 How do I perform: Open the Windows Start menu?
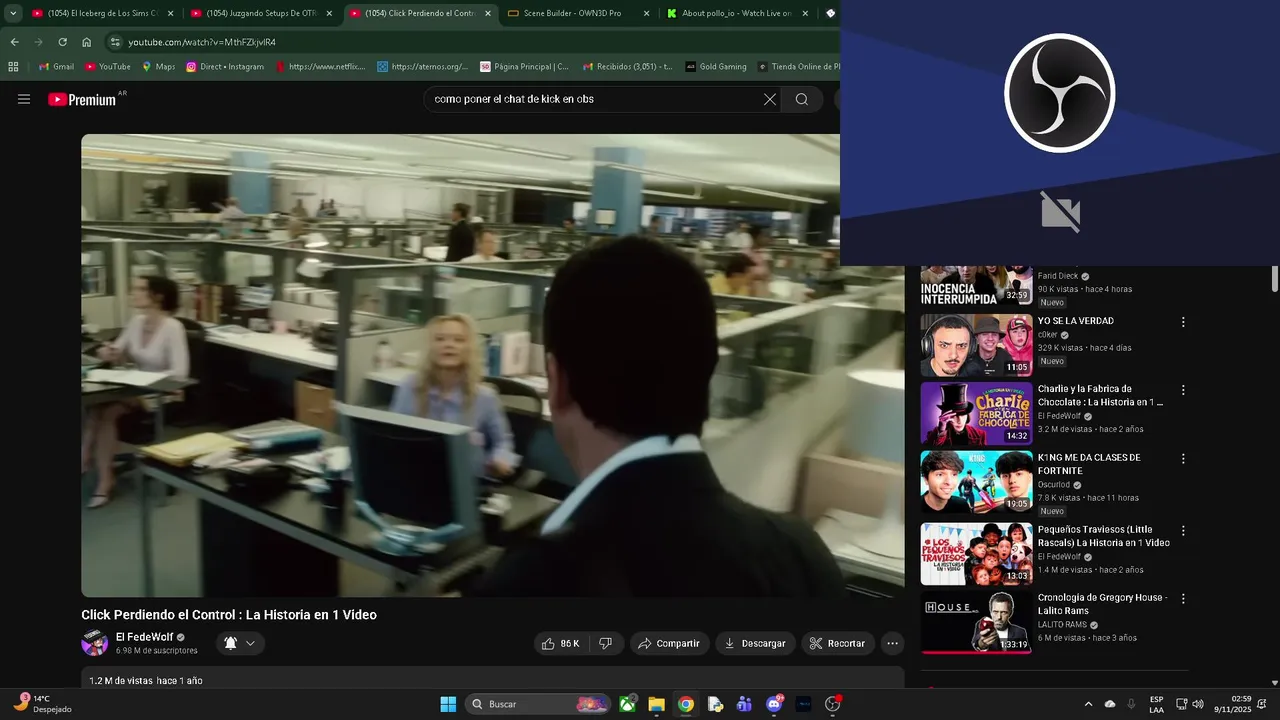click(448, 704)
